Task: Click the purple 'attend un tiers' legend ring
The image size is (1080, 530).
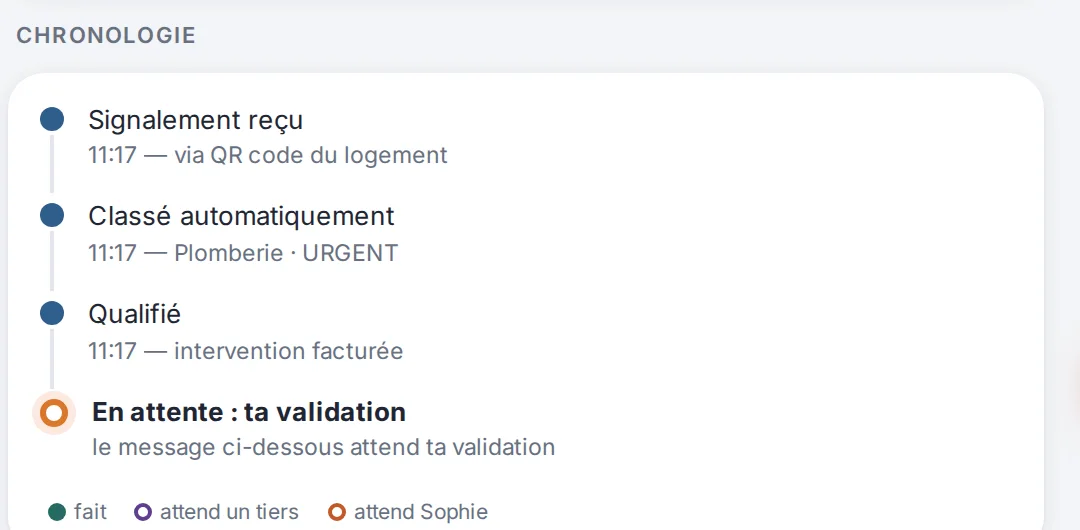Action: click(x=143, y=512)
